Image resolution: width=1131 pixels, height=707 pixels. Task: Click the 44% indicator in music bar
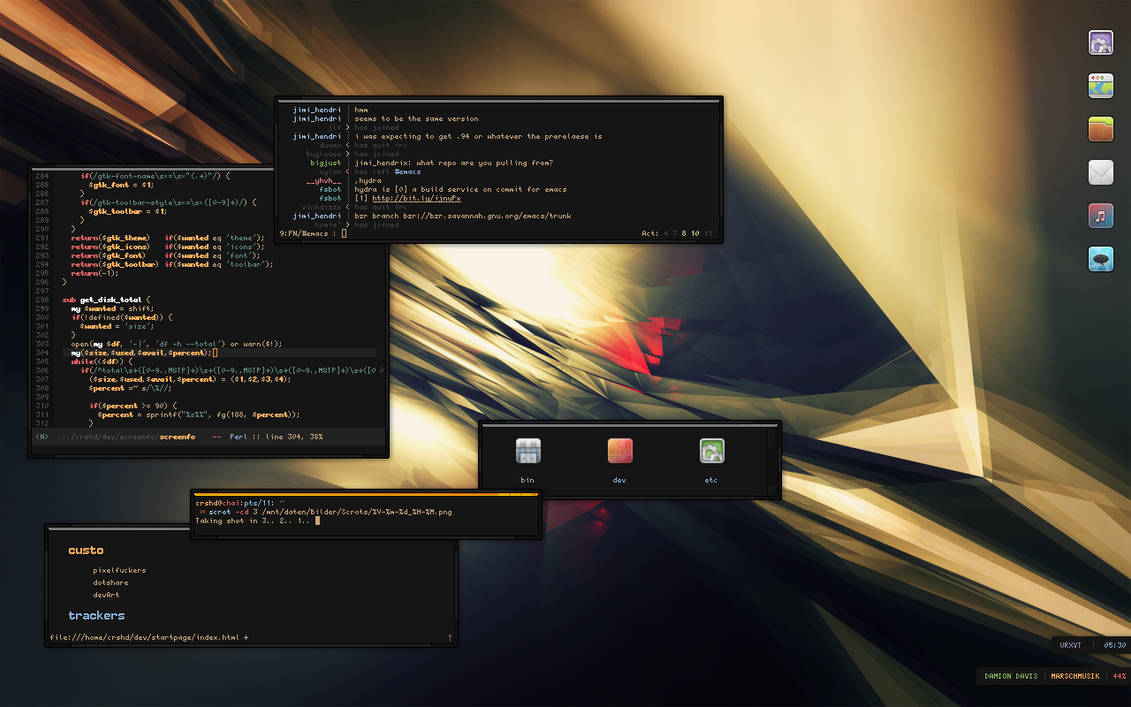[x=1119, y=676]
